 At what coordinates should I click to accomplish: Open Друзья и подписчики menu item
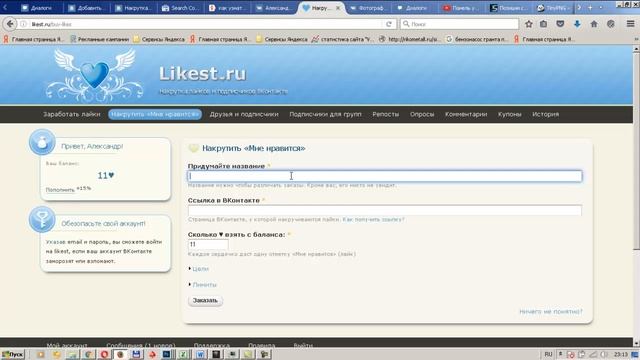point(244,114)
